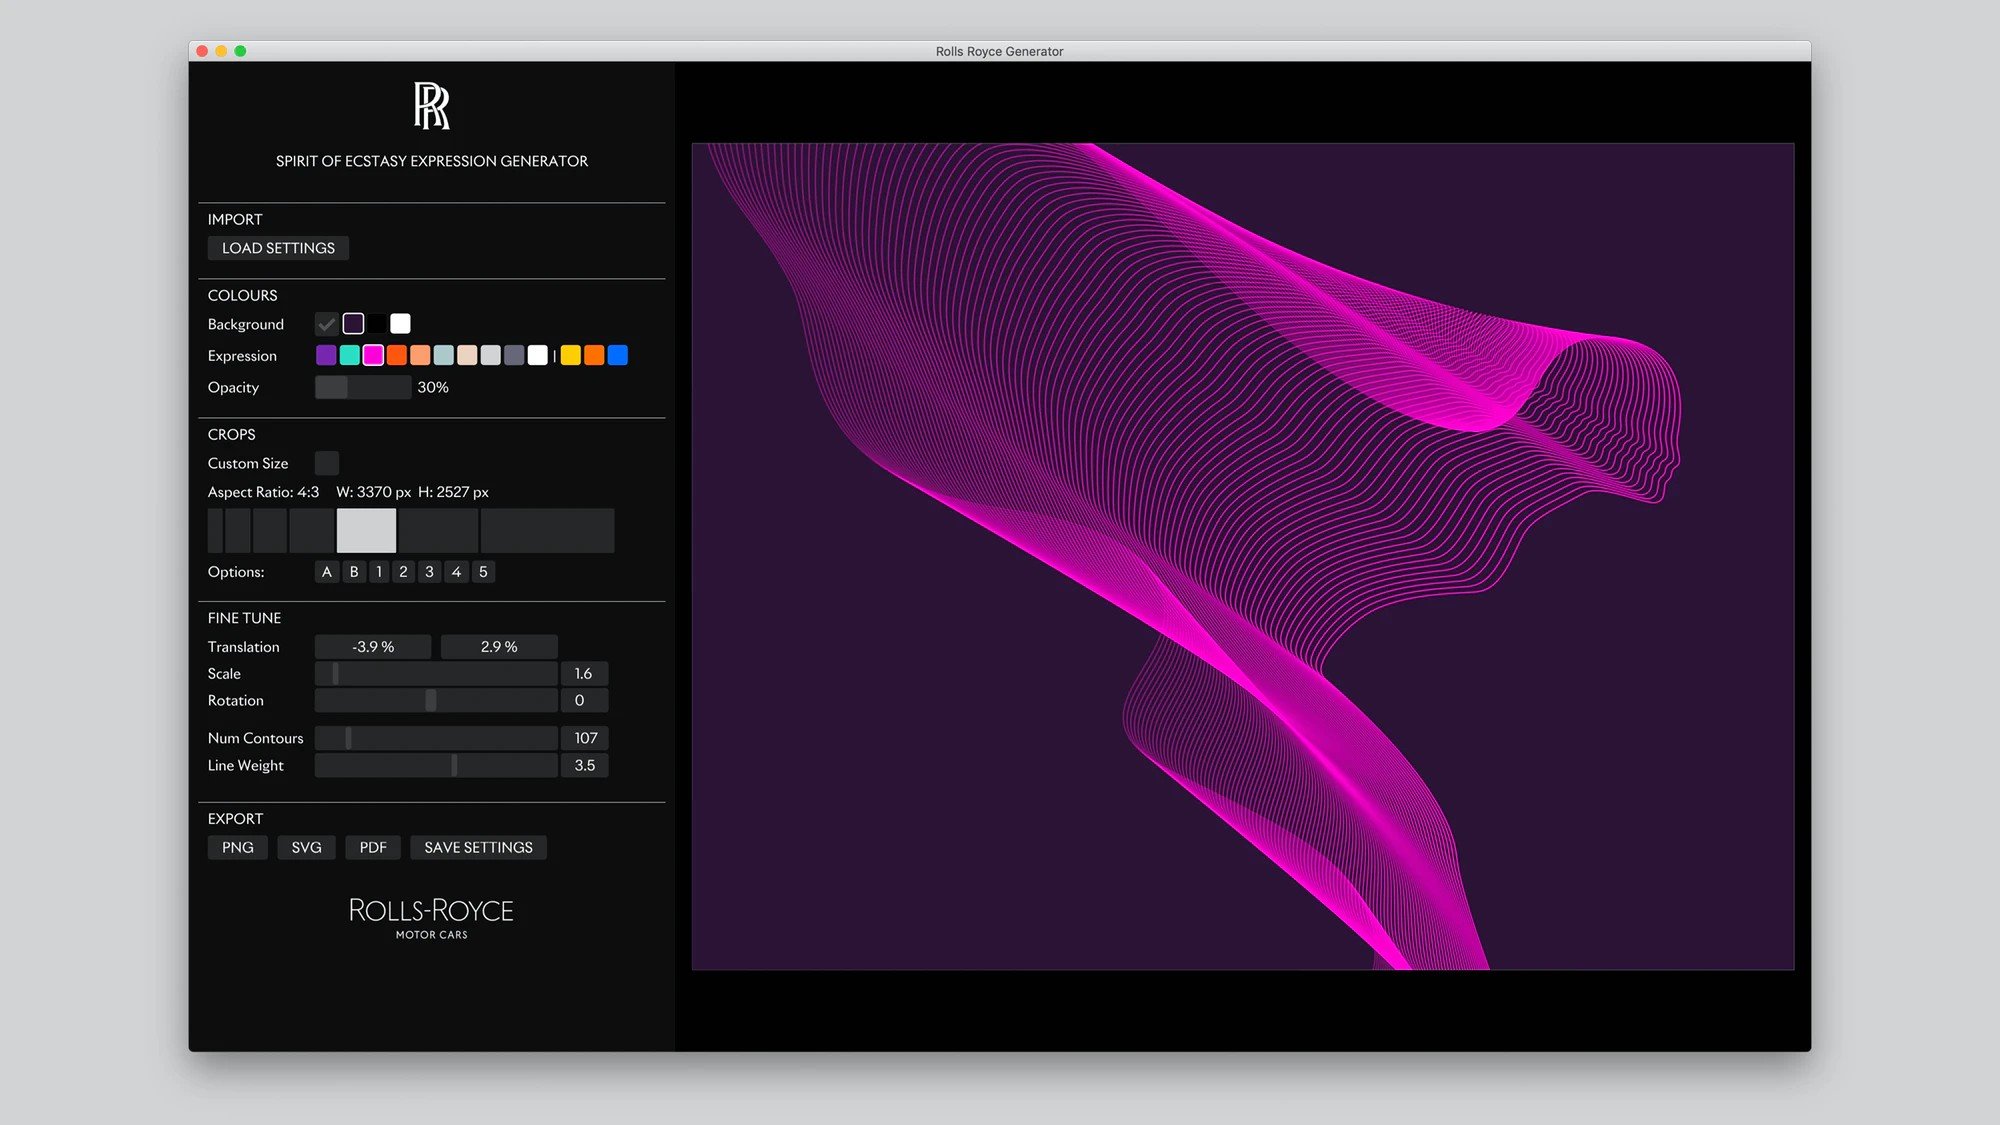The width and height of the screenshot is (2000, 1125).
Task: Export artwork as PNG
Action: [x=237, y=847]
